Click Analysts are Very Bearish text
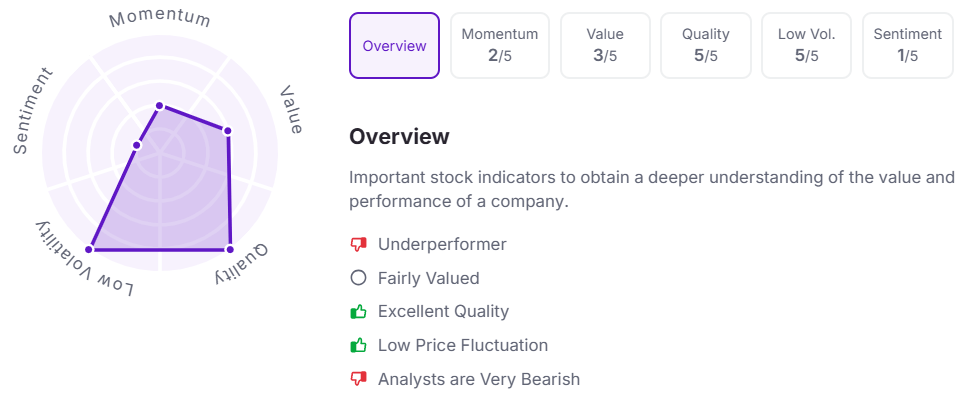This screenshot has width=969, height=405. pyautogui.click(x=479, y=378)
